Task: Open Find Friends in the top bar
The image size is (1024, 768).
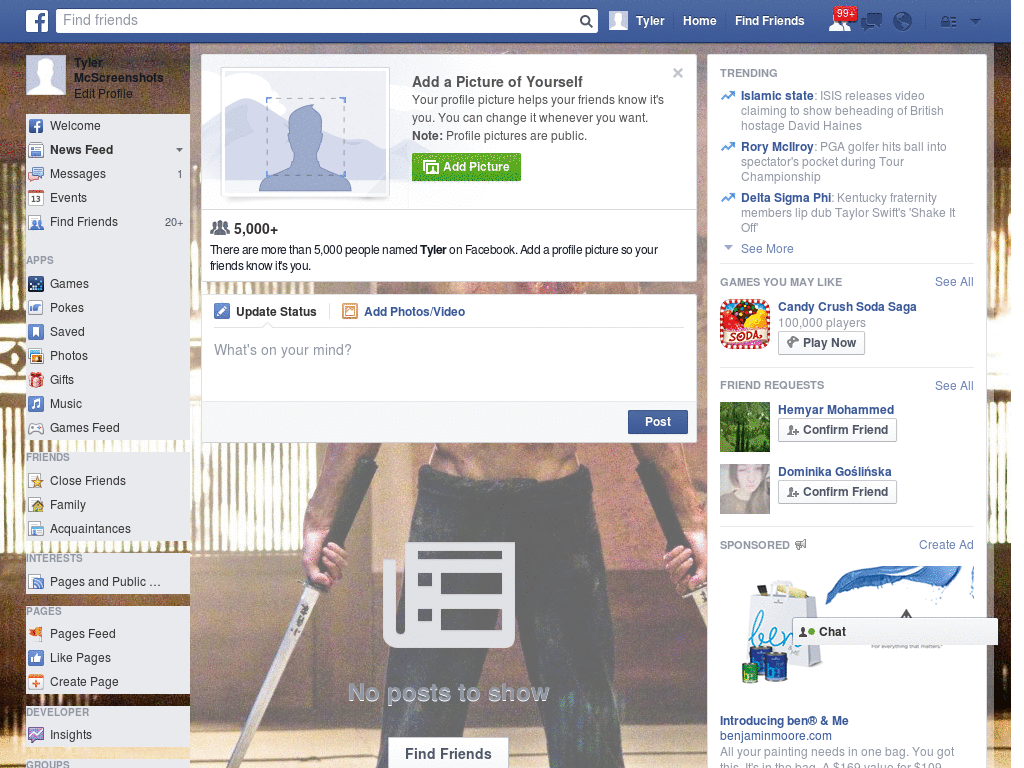Action: pyautogui.click(x=769, y=21)
